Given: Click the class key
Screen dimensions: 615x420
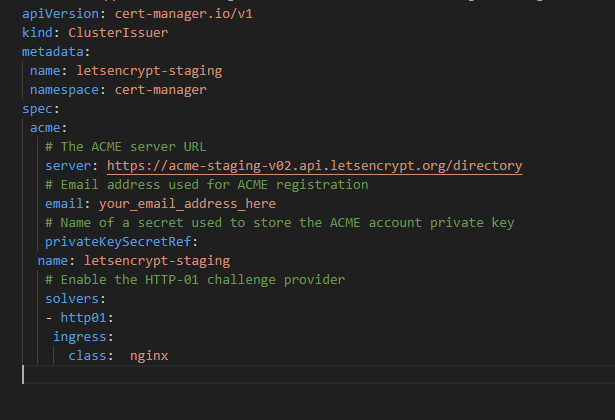Looking at the screenshot, I should click(87, 356).
